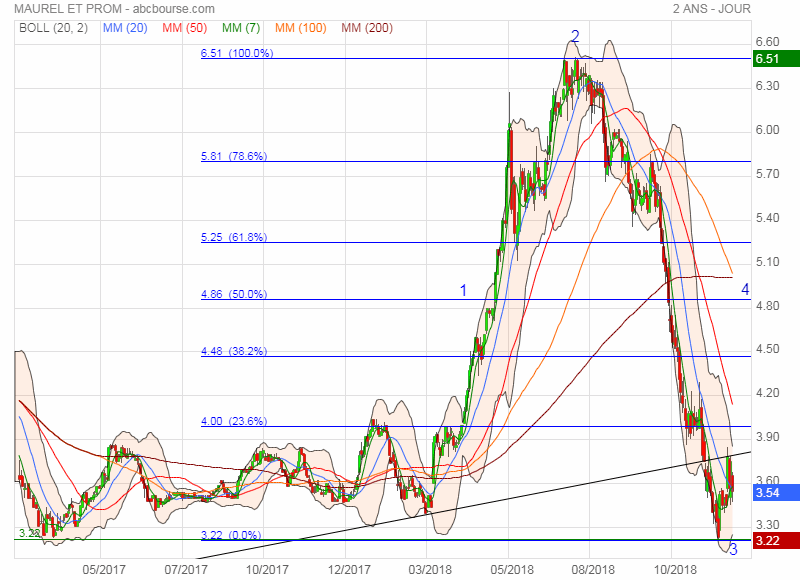The width and height of the screenshot is (800, 580).
Task: Select the MM (20) legend entry
Action: click(125, 28)
